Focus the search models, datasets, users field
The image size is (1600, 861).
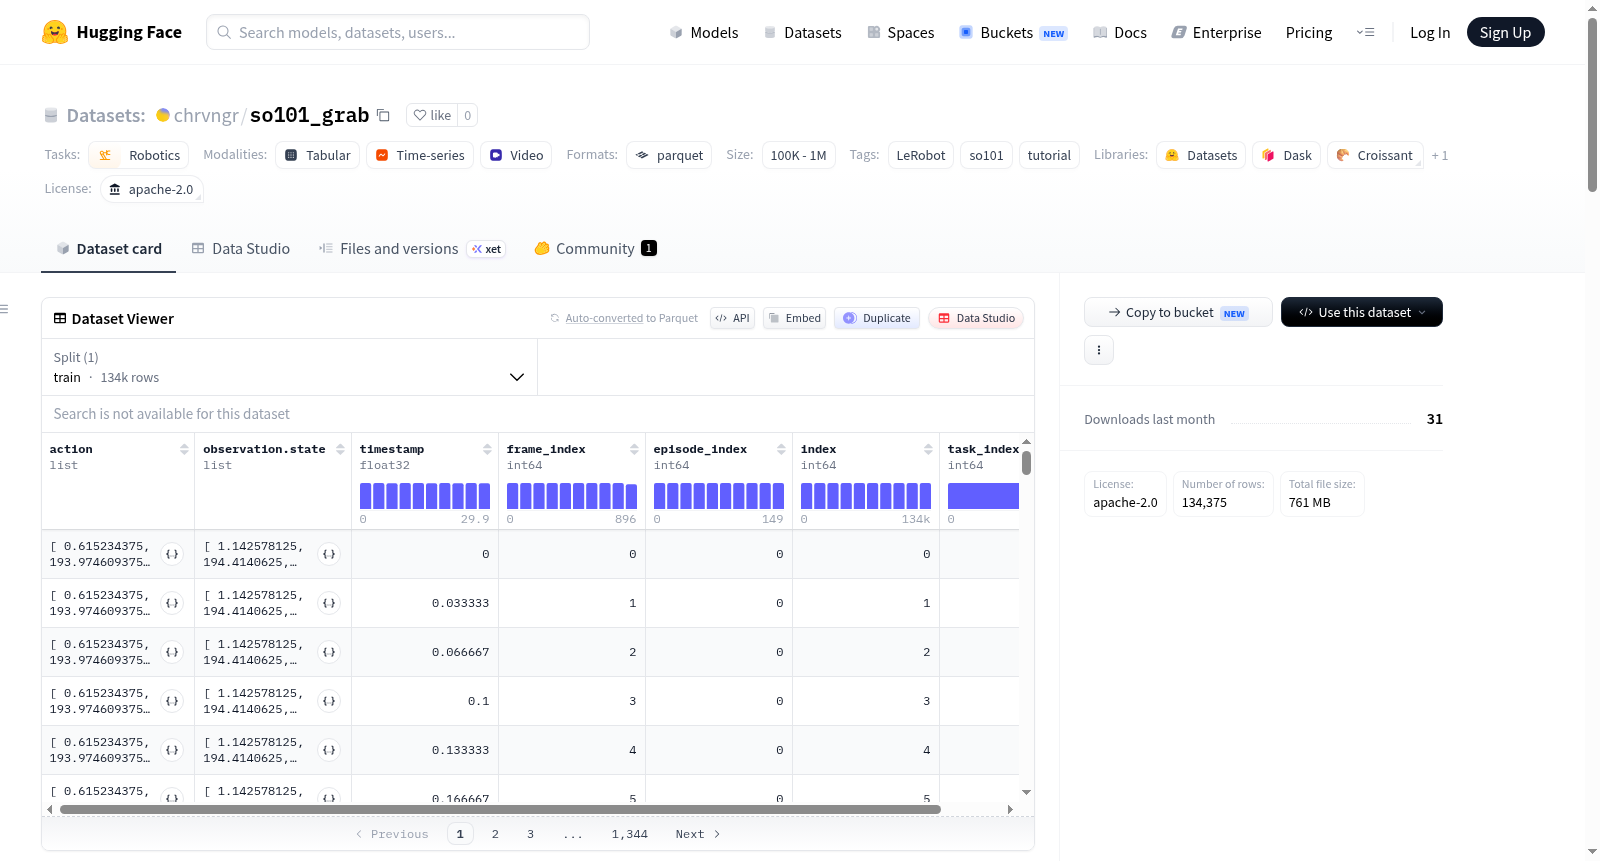click(398, 32)
